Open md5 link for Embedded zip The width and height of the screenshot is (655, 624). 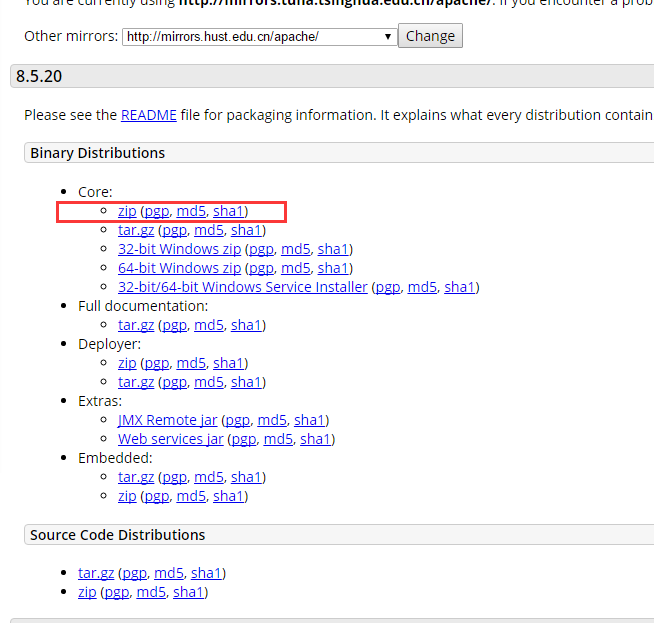click(191, 496)
